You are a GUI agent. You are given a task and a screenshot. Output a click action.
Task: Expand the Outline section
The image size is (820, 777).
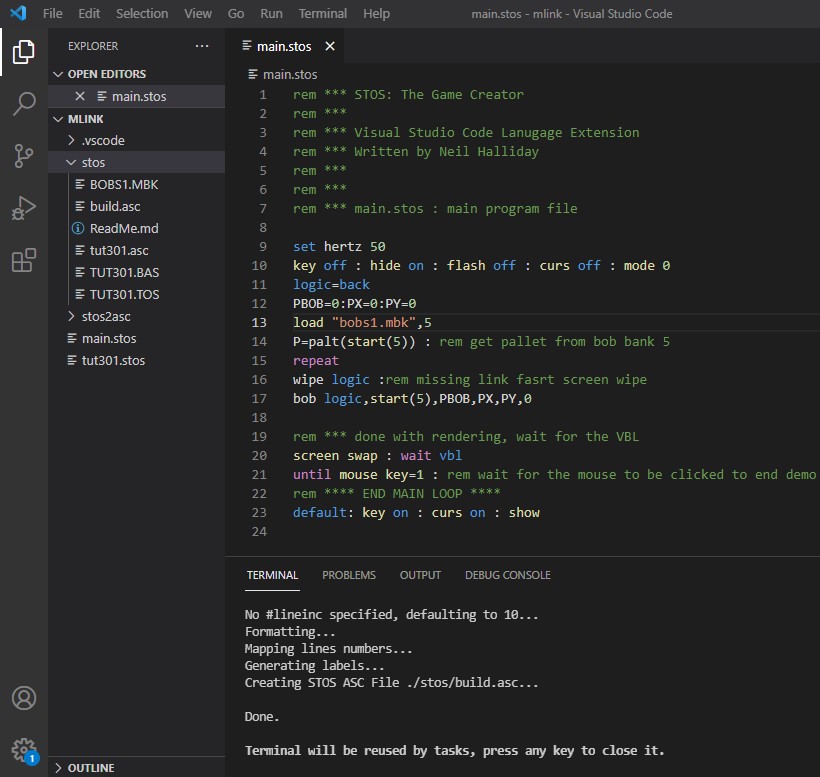click(90, 768)
